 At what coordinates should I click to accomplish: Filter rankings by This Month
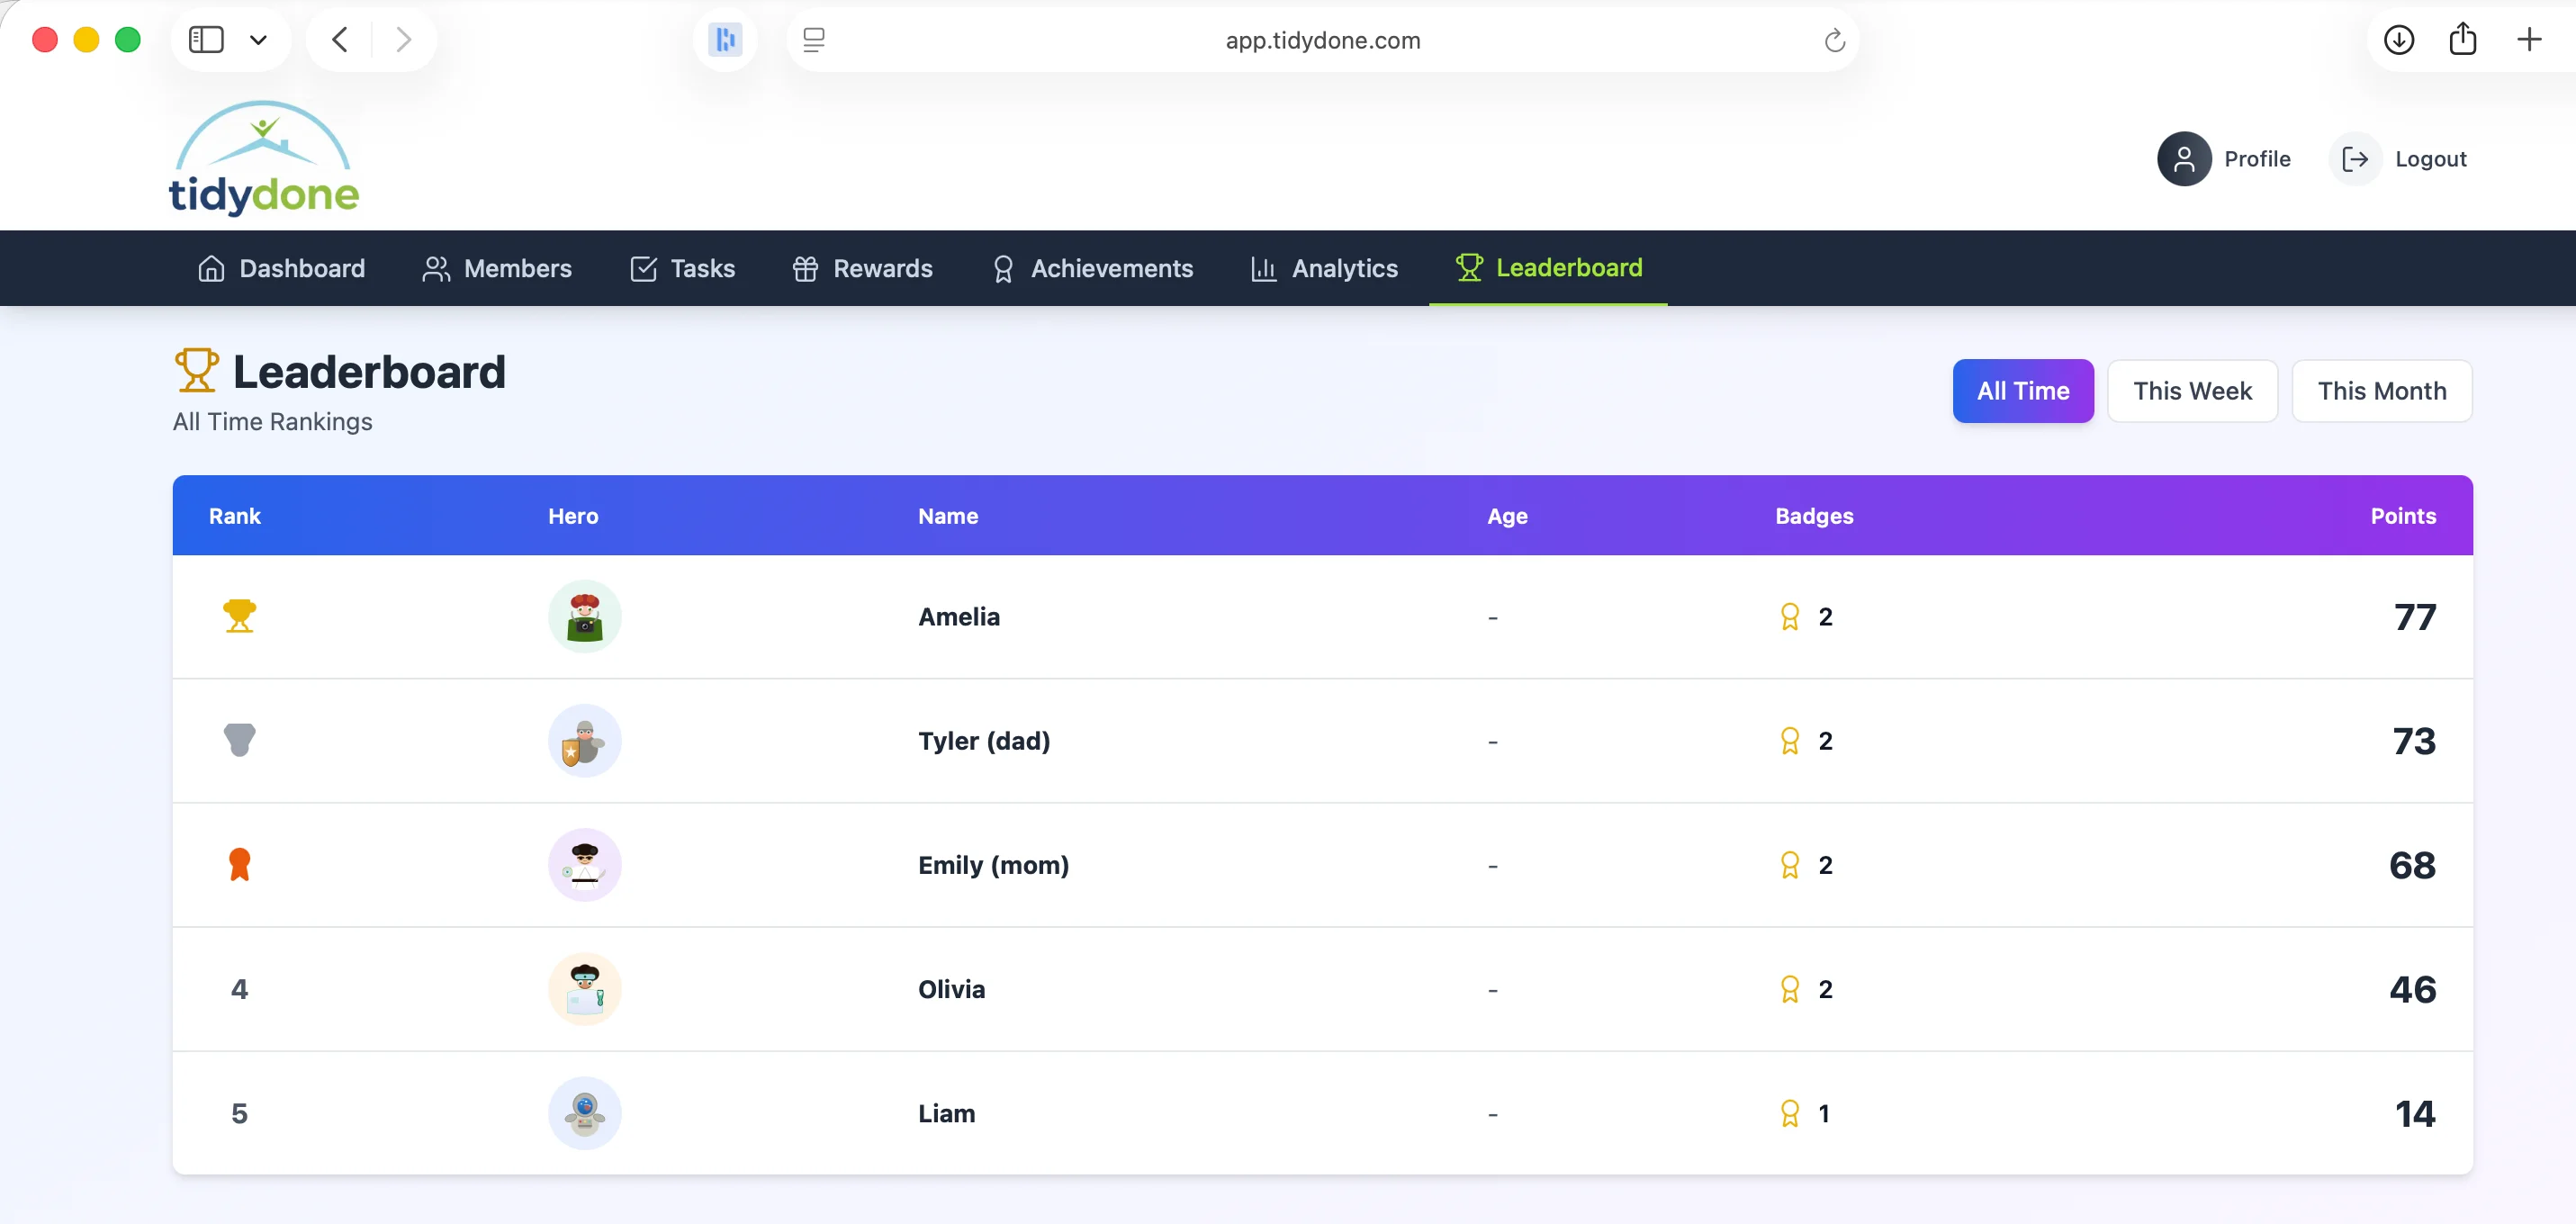pos(2382,391)
